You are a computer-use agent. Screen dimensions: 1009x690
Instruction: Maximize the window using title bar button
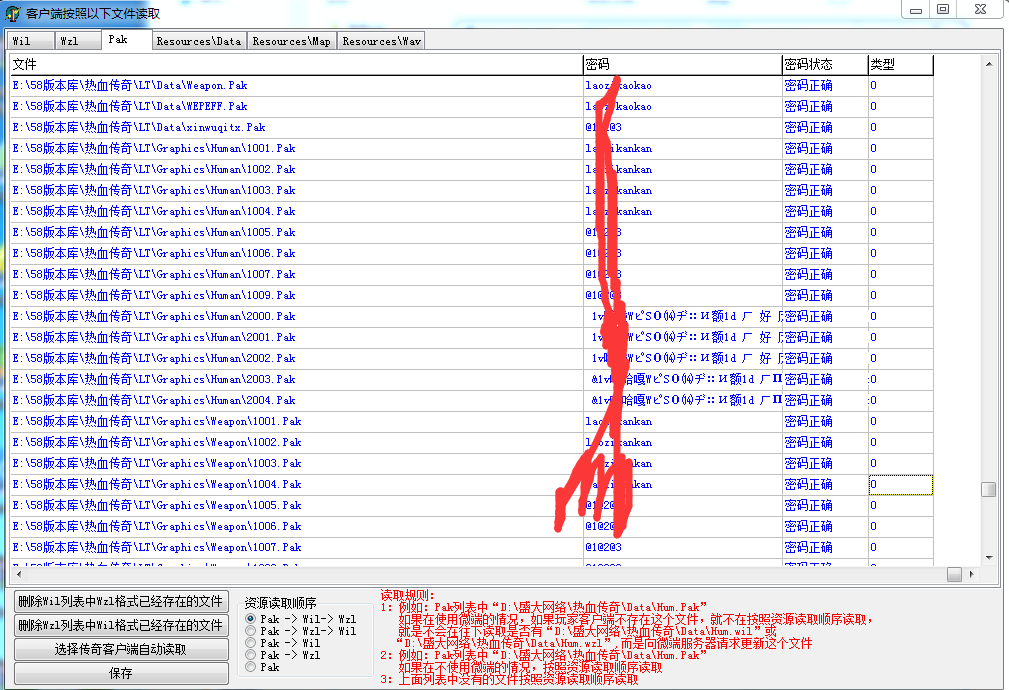pos(942,9)
